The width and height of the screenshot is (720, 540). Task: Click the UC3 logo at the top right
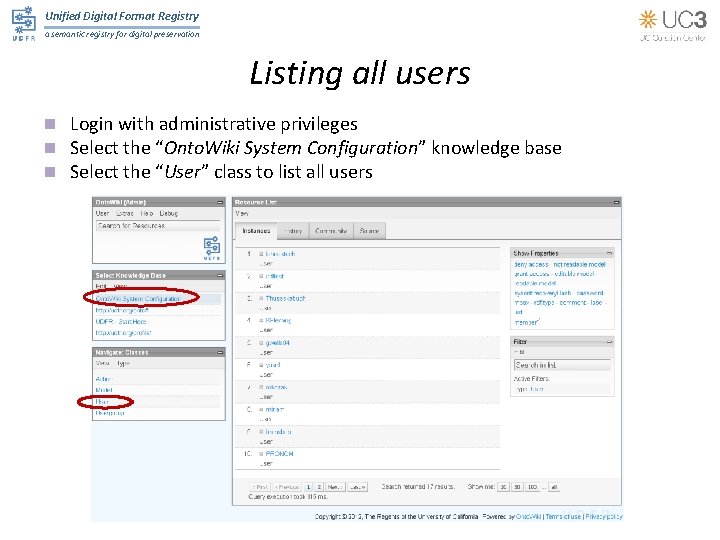pyautogui.click(x=673, y=25)
